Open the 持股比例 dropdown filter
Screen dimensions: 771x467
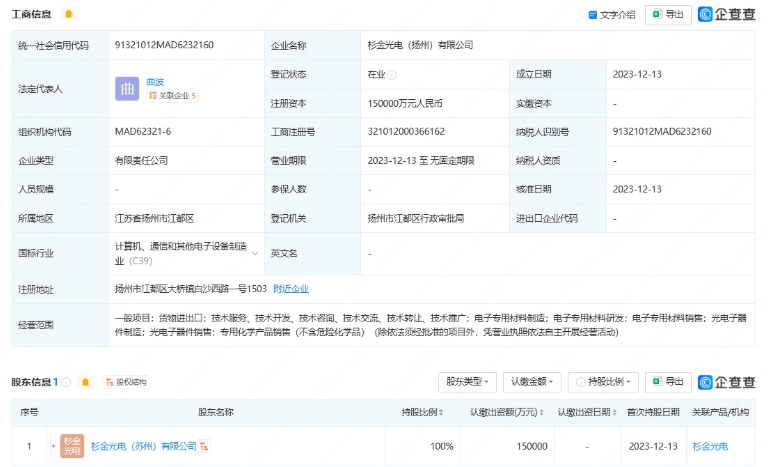603,382
